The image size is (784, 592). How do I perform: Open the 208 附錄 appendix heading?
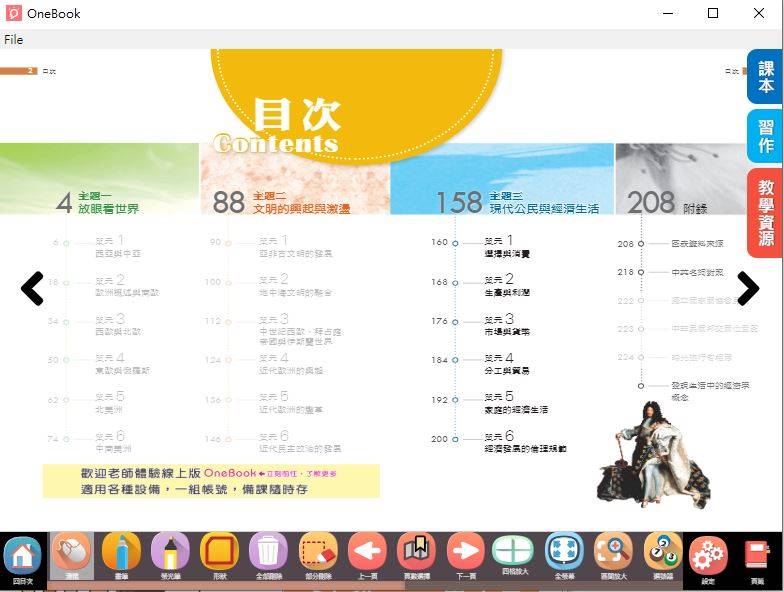(668, 203)
